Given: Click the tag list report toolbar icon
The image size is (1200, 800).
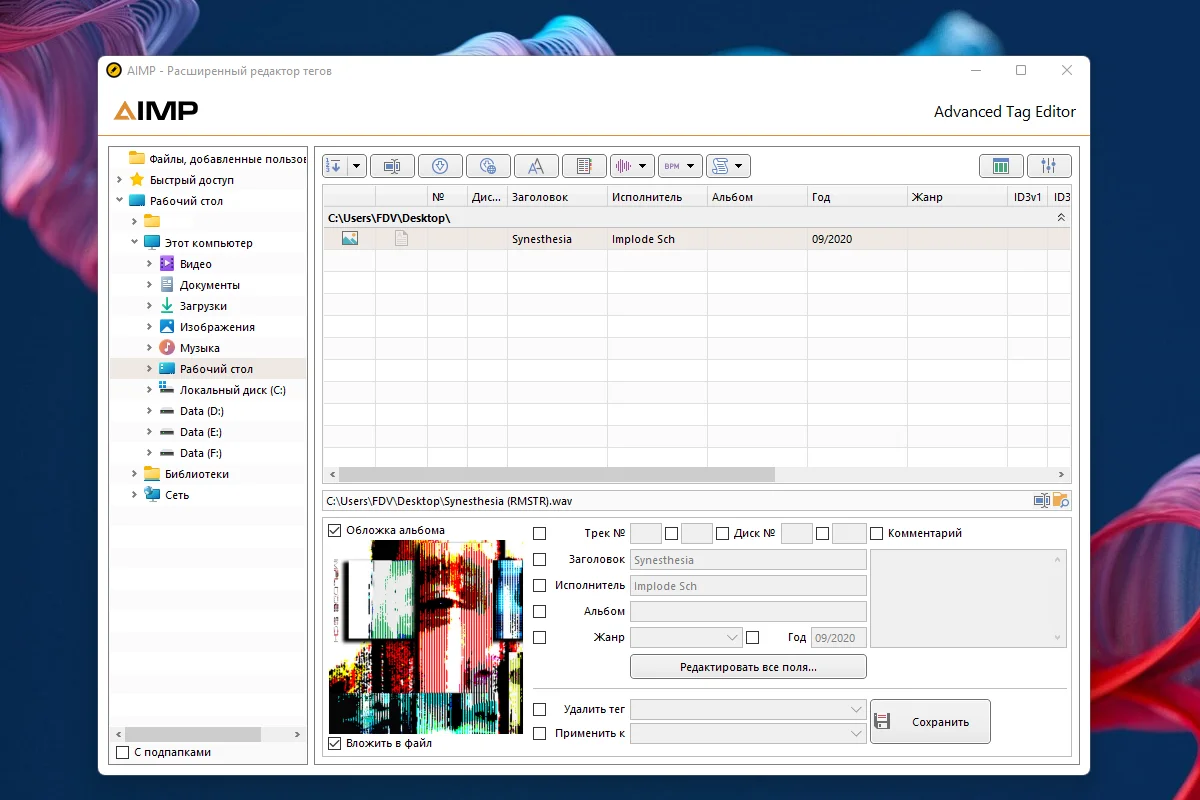Looking at the screenshot, I should pyautogui.click(x=584, y=166).
